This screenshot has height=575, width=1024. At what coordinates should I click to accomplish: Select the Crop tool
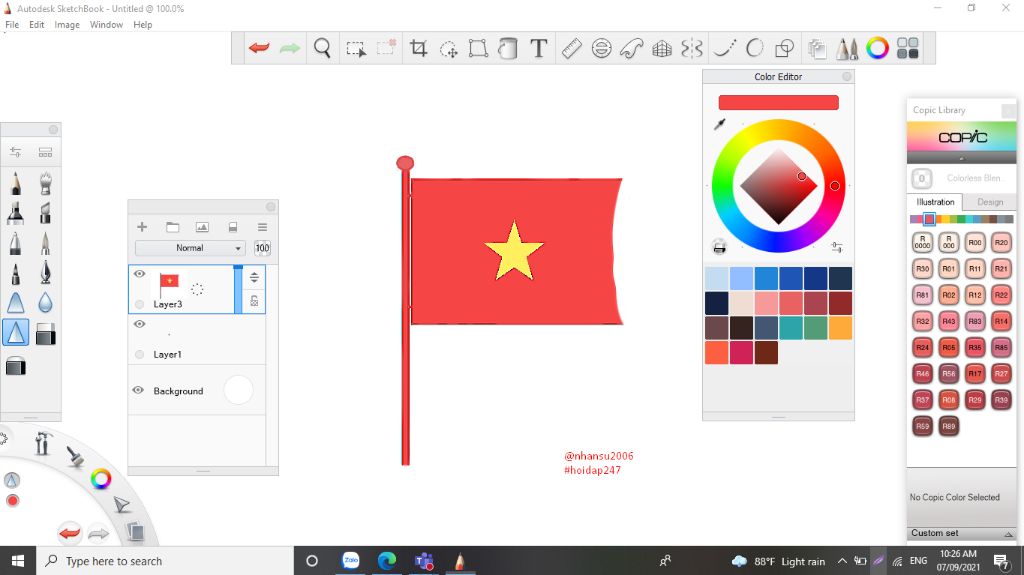tap(419, 48)
